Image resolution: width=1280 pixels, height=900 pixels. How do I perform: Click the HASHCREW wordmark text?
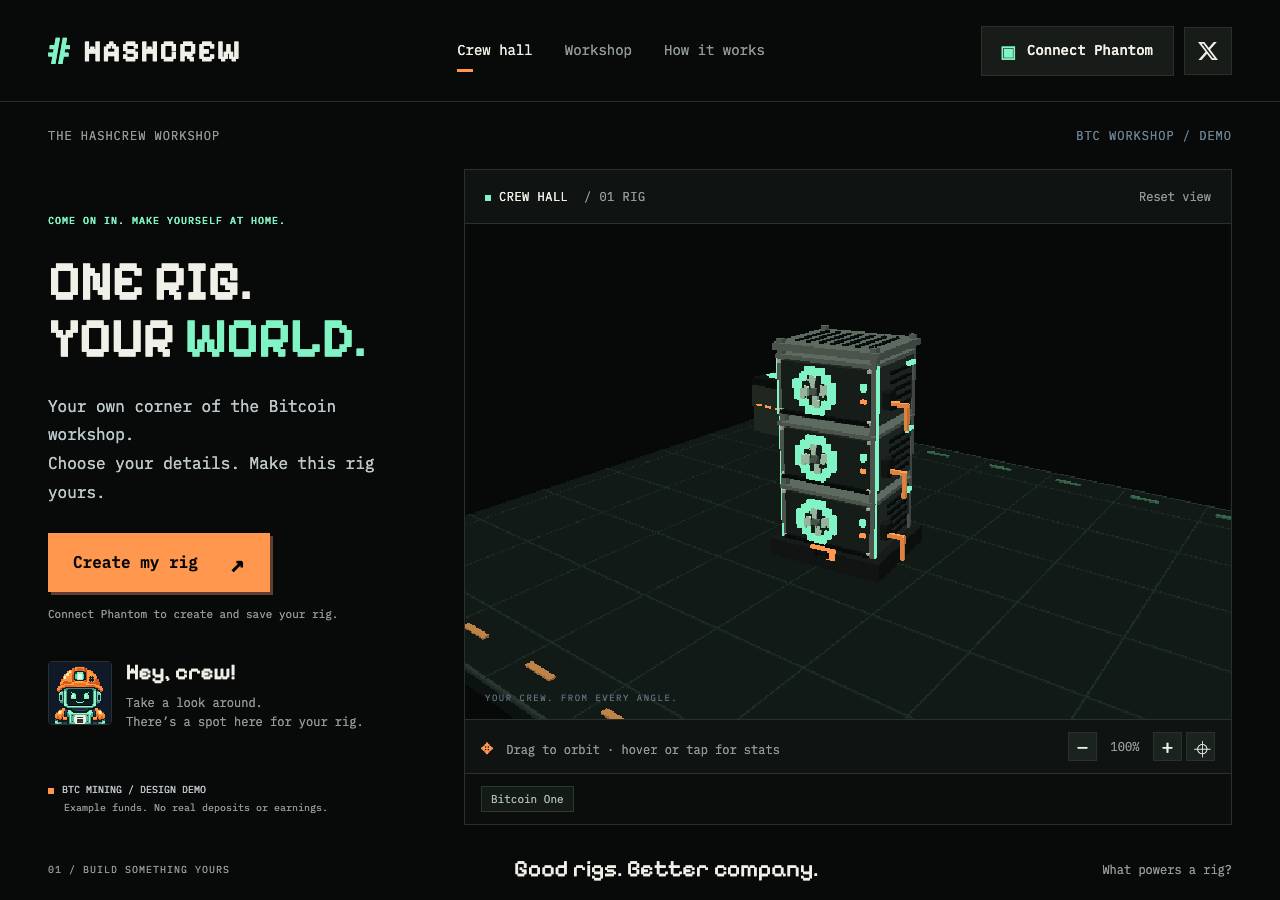[162, 51]
